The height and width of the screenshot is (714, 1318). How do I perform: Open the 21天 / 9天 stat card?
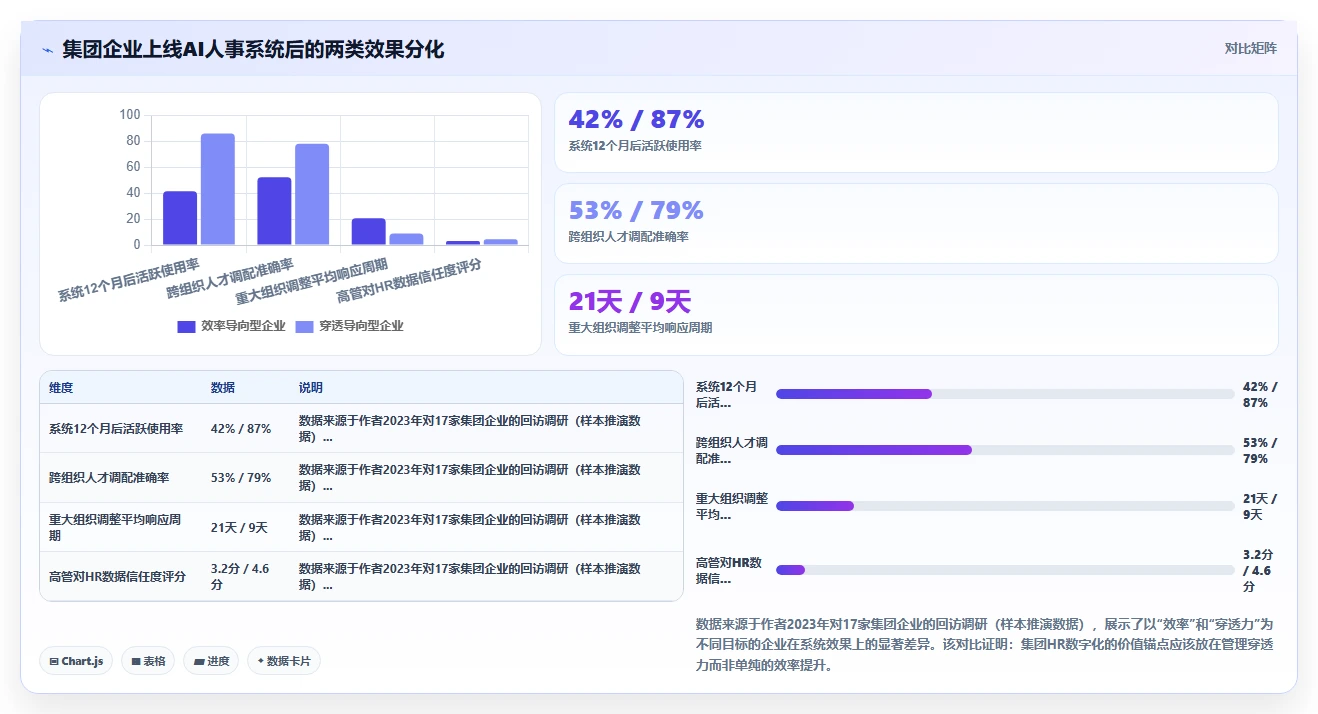(916, 315)
